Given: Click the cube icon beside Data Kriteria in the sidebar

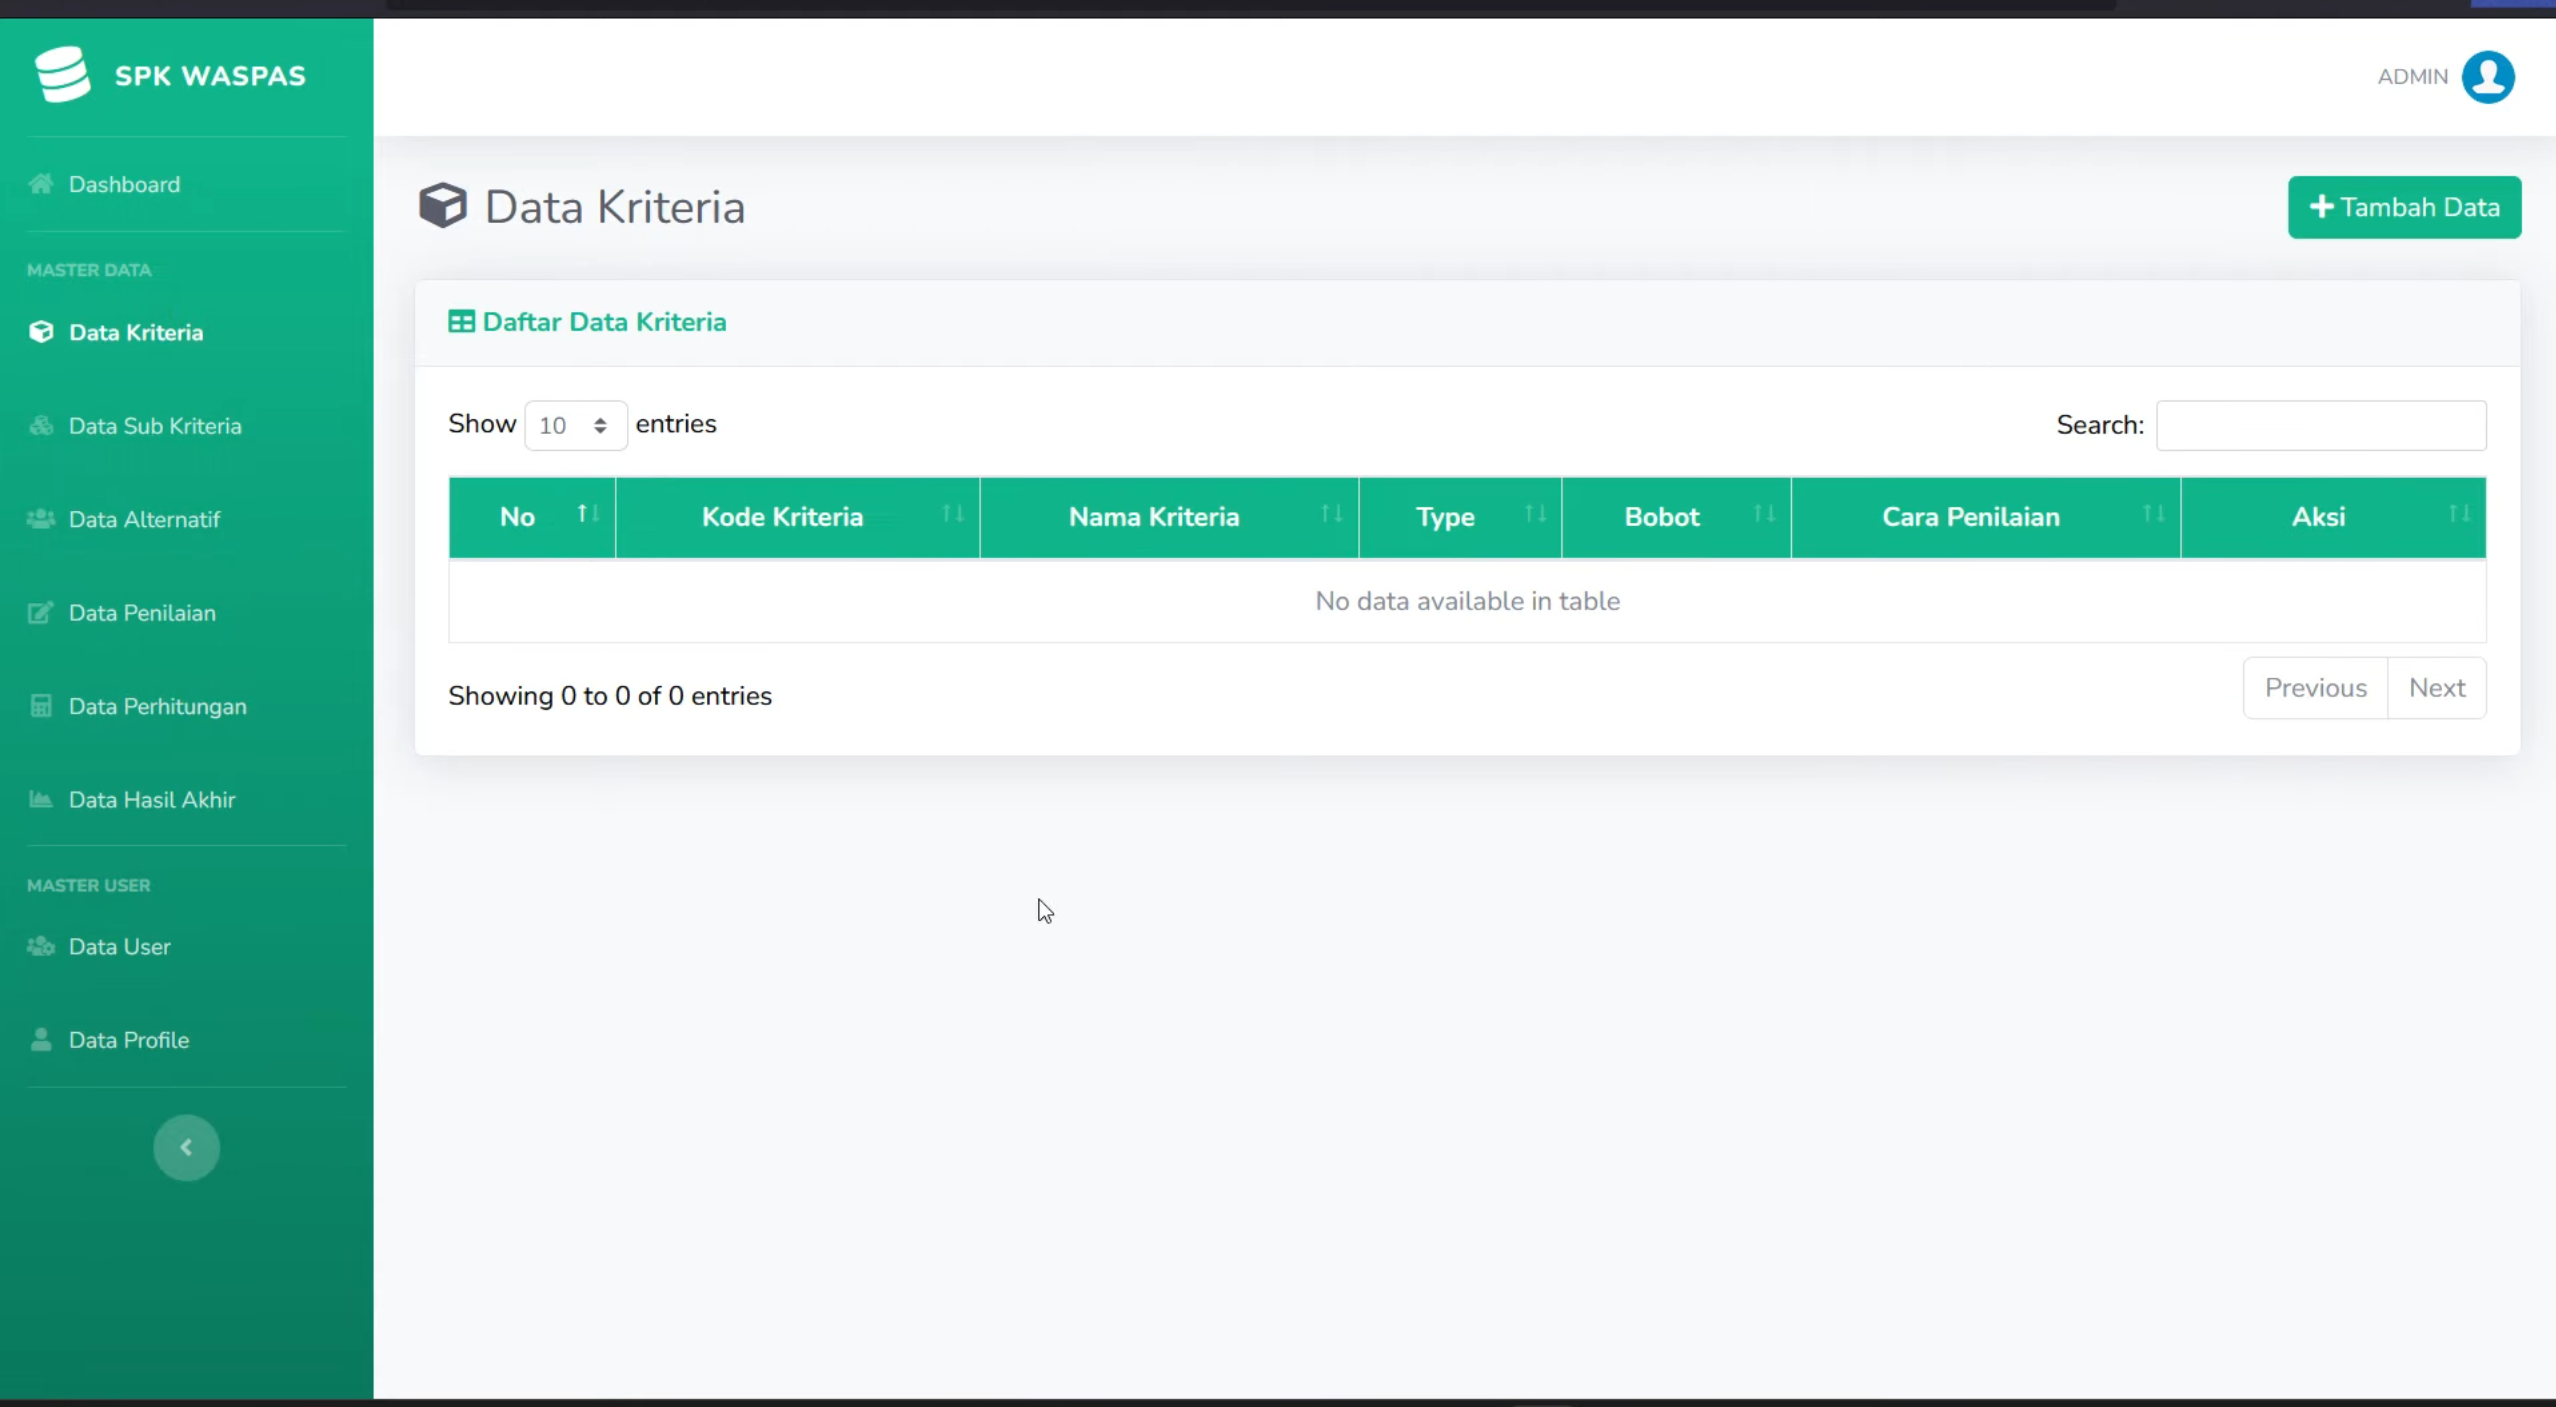Looking at the screenshot, I should click(x=41, y=332).
